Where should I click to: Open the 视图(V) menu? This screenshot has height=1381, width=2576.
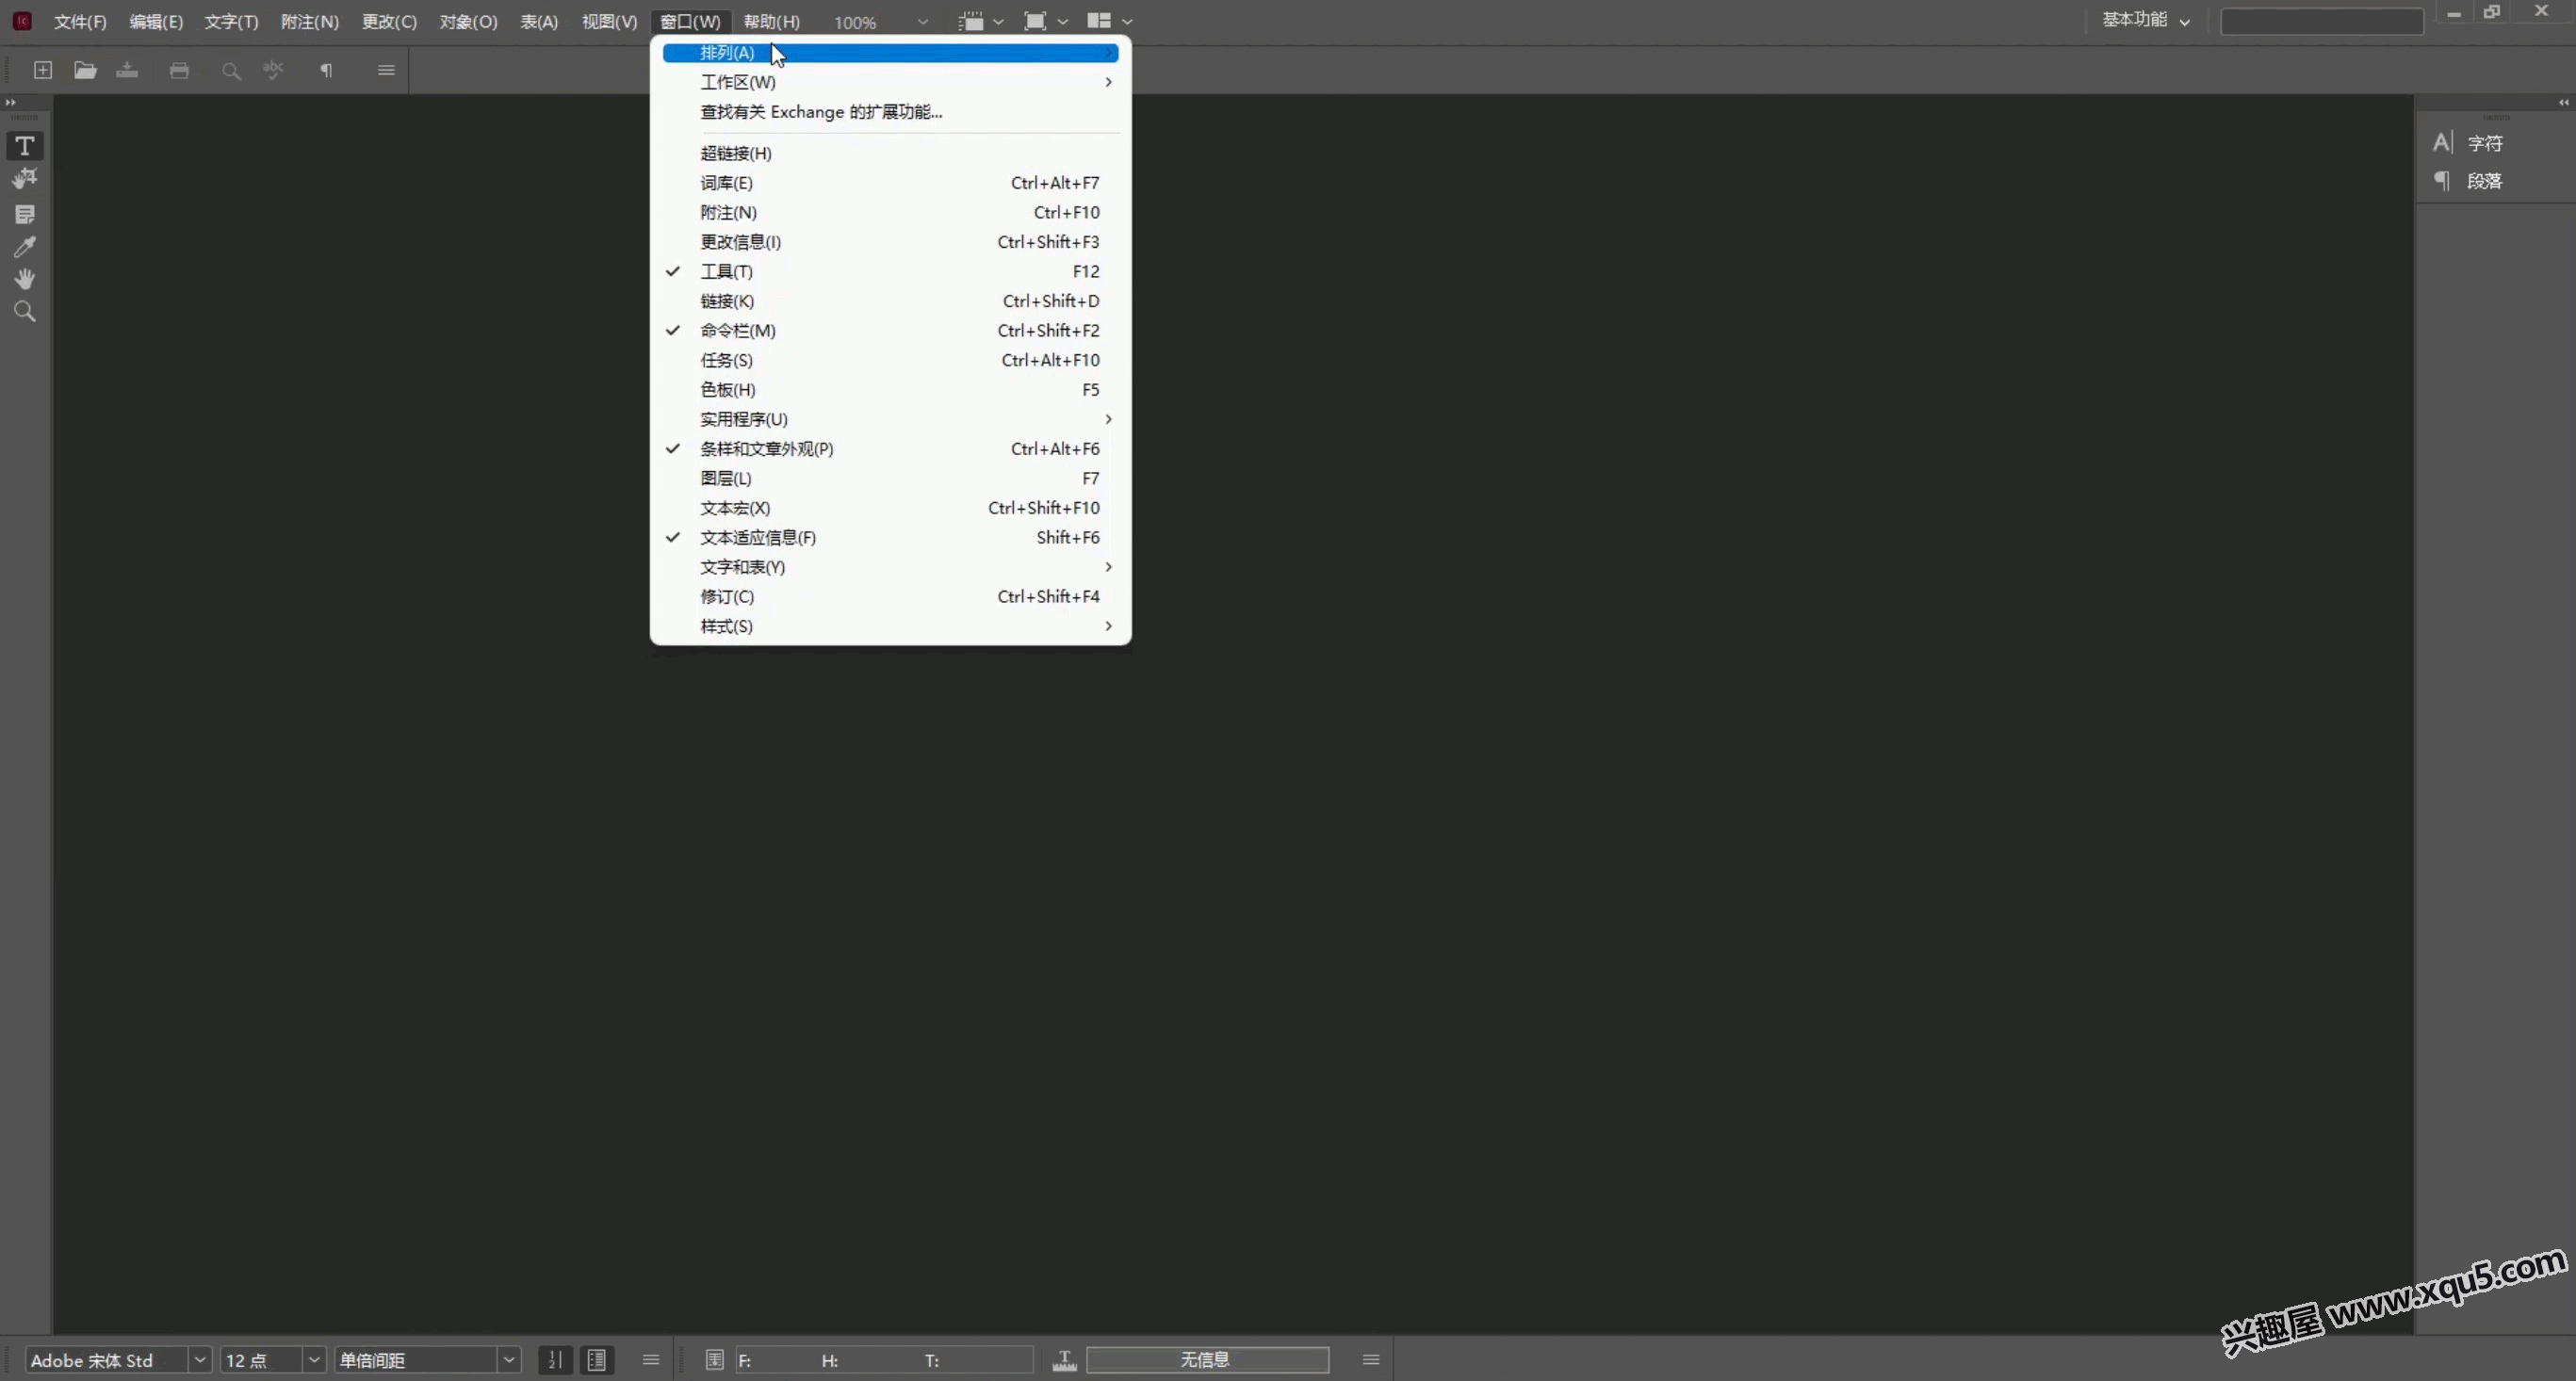pyautogui.click(x=609, y=22)
